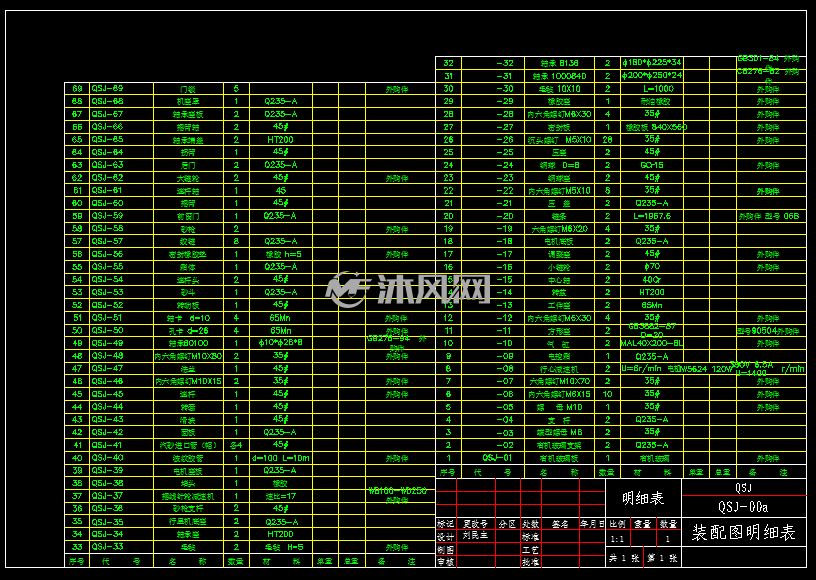
Task: Select the material cell '速比=17'
Action: (280, 496)
